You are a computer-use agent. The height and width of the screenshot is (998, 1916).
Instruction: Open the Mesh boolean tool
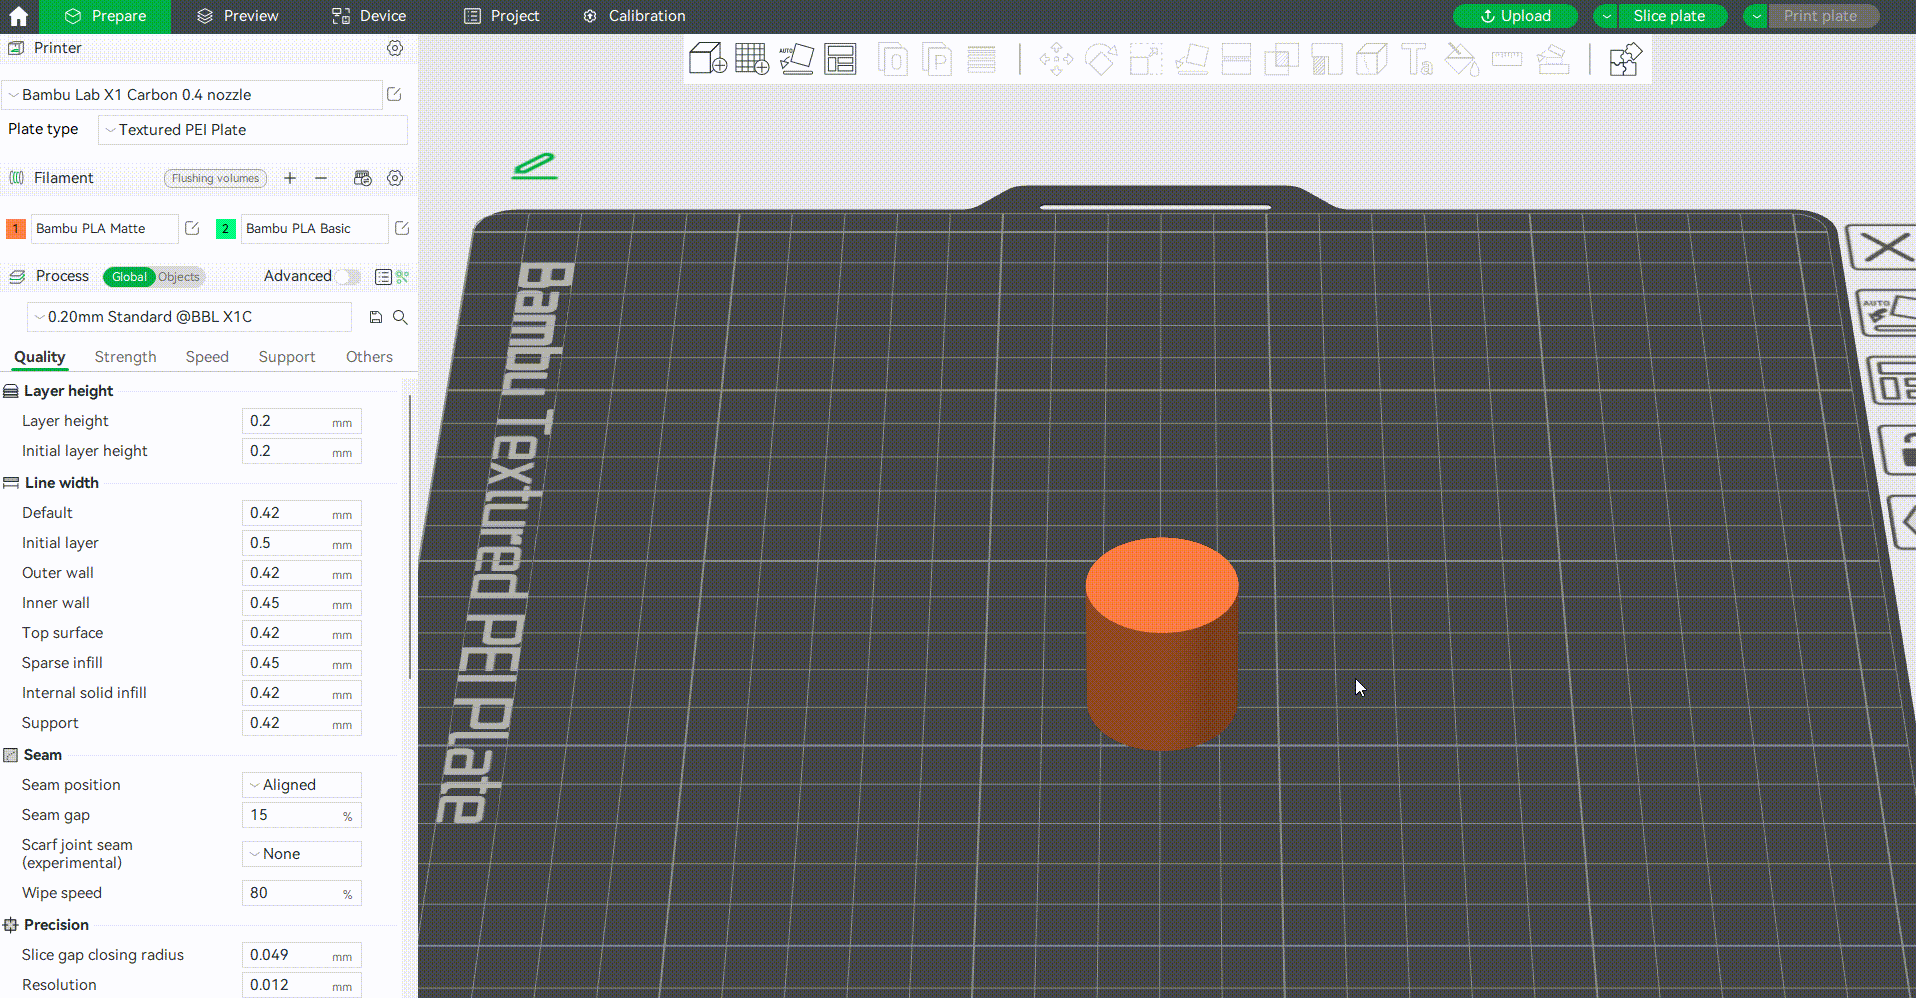coord(1281,59)
